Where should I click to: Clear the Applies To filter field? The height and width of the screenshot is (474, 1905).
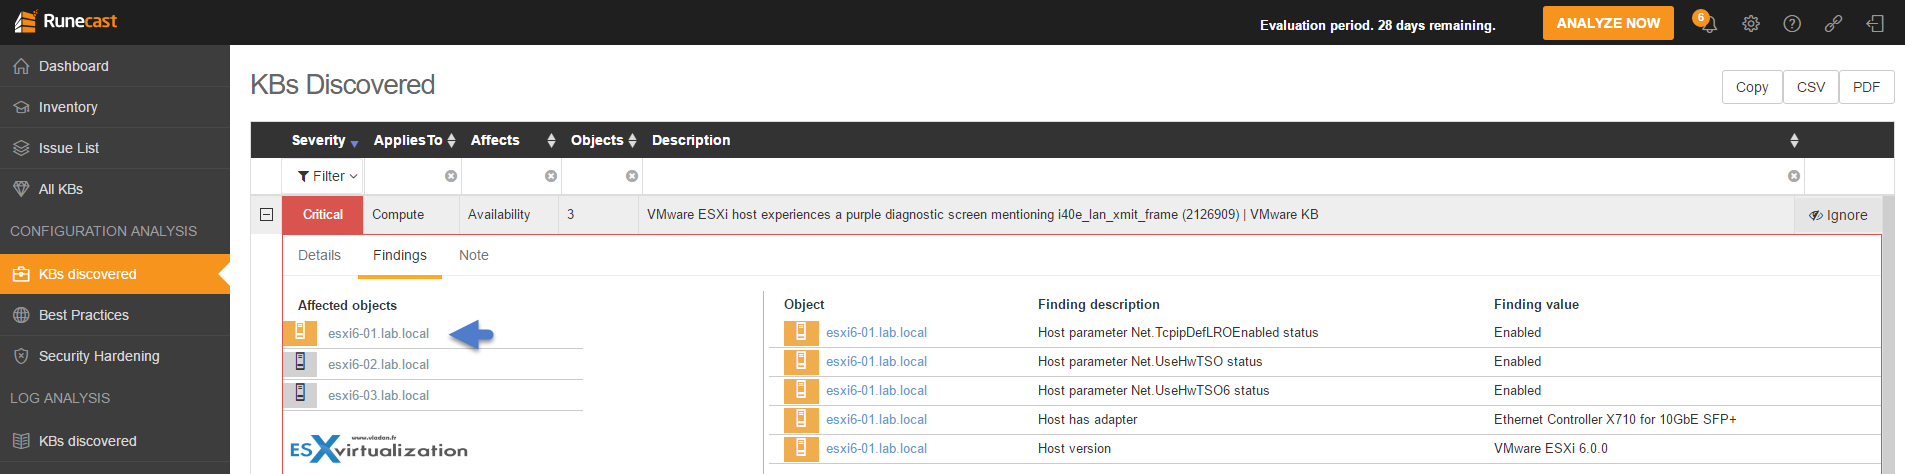[451, 176]
